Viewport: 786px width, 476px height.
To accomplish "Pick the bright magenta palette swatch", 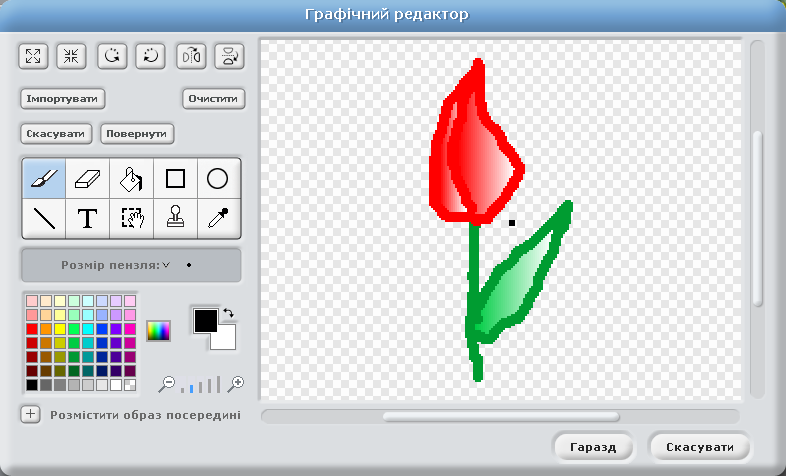I will pos(130,329).
